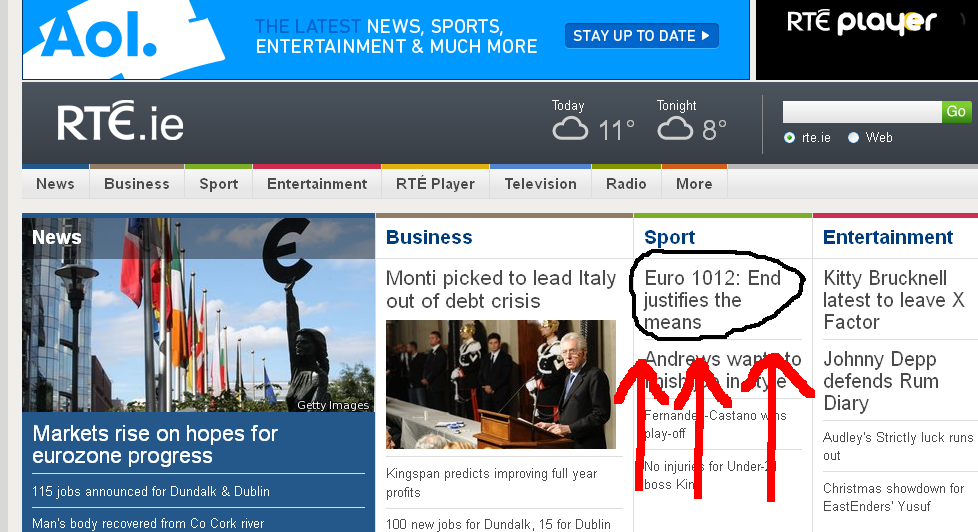Screen dimensions: 978x532
Task: Open Johnny Depp defends Rum Diary link
Action: click(880, 381)
